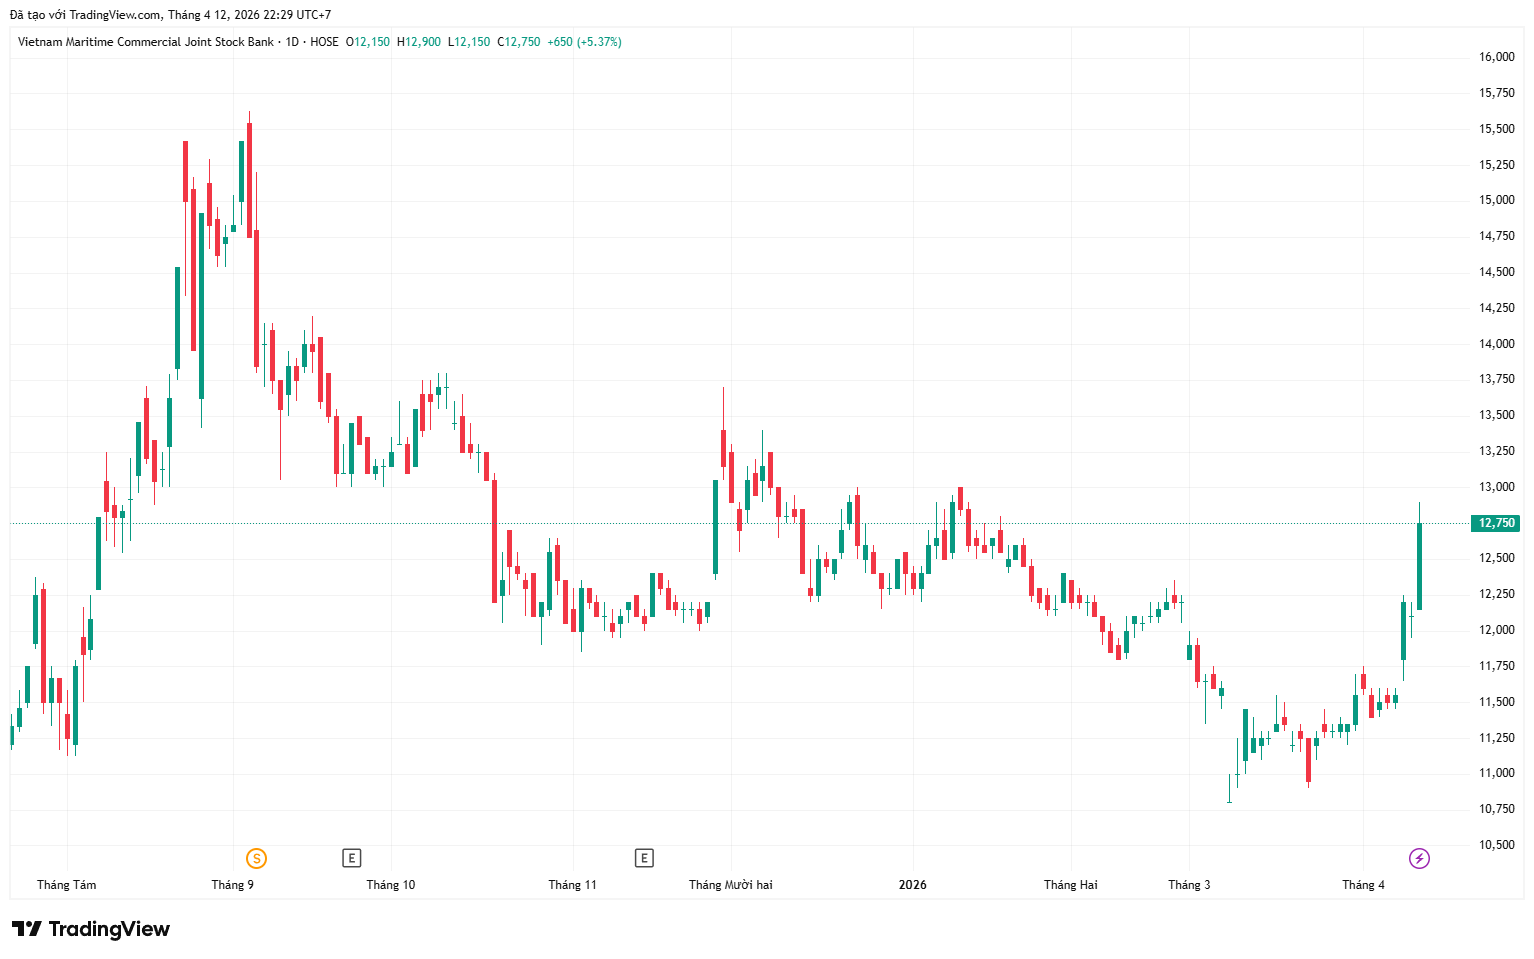Click the 'Tháng Hai' time axis label

1071,885
